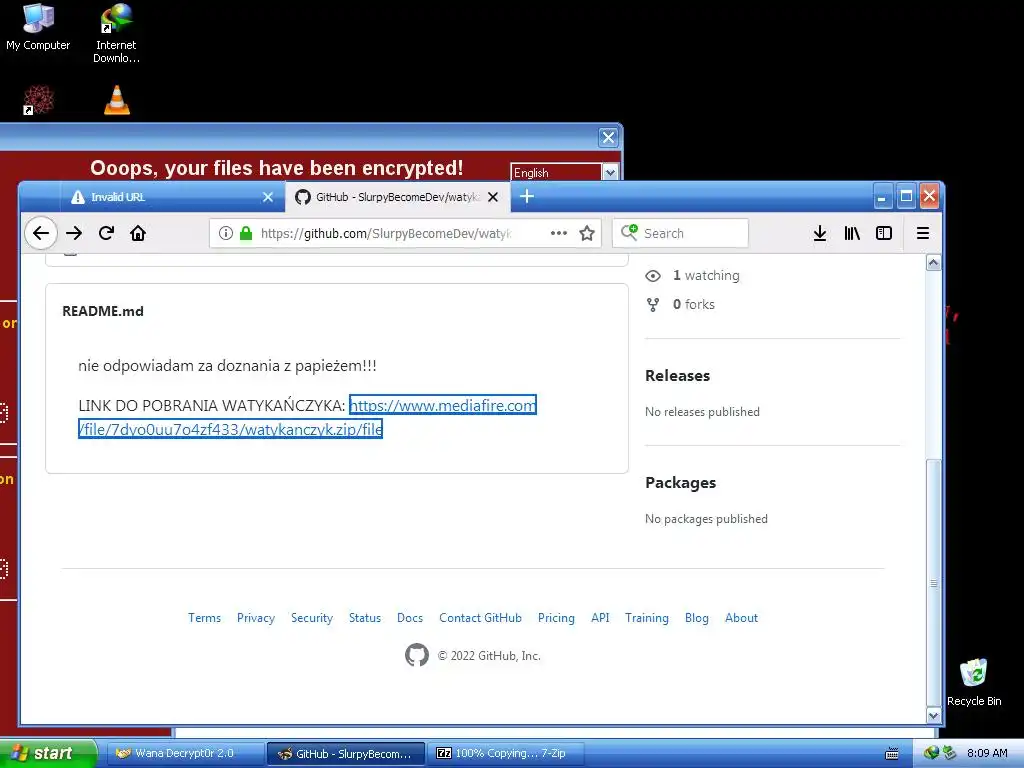Image resolution: width=1024 pixels, height=768 pixels.
Task: Open My Computer desktop icon
Action: click(38, 27)
